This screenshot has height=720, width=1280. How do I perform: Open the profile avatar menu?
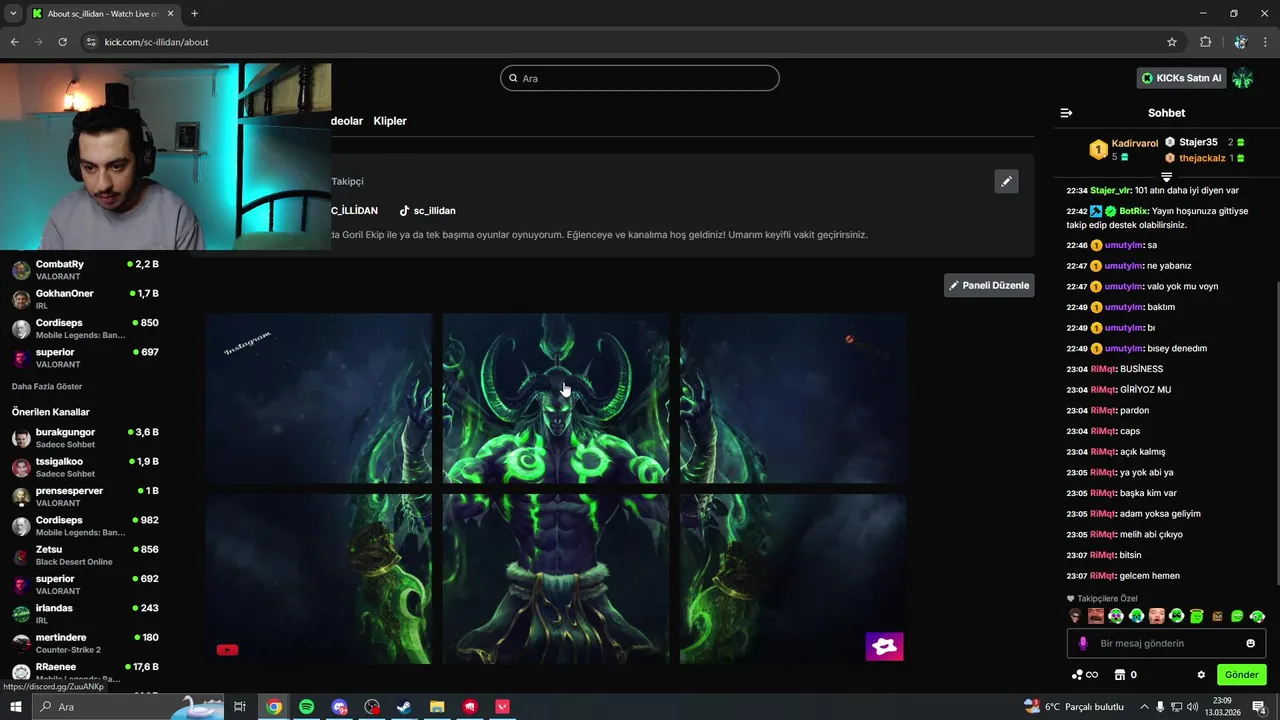(1242, 78)
